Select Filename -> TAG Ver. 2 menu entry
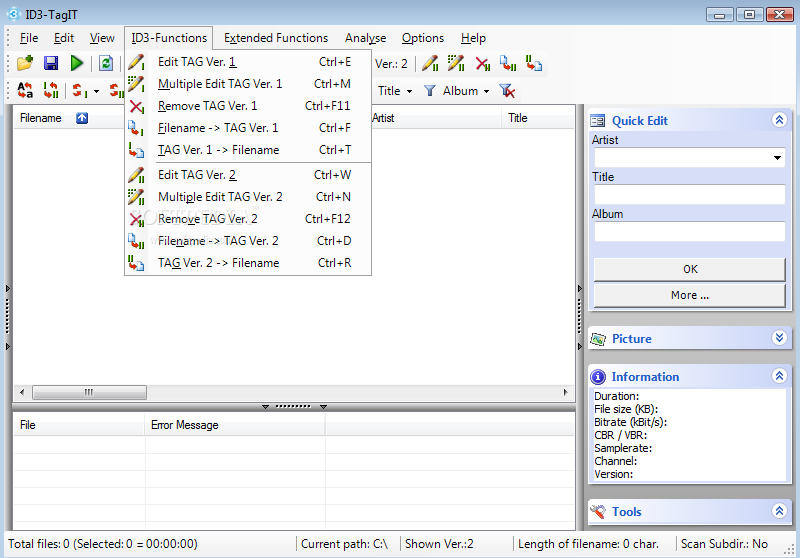This screenshot has width=800, height=558. (249, 241)
